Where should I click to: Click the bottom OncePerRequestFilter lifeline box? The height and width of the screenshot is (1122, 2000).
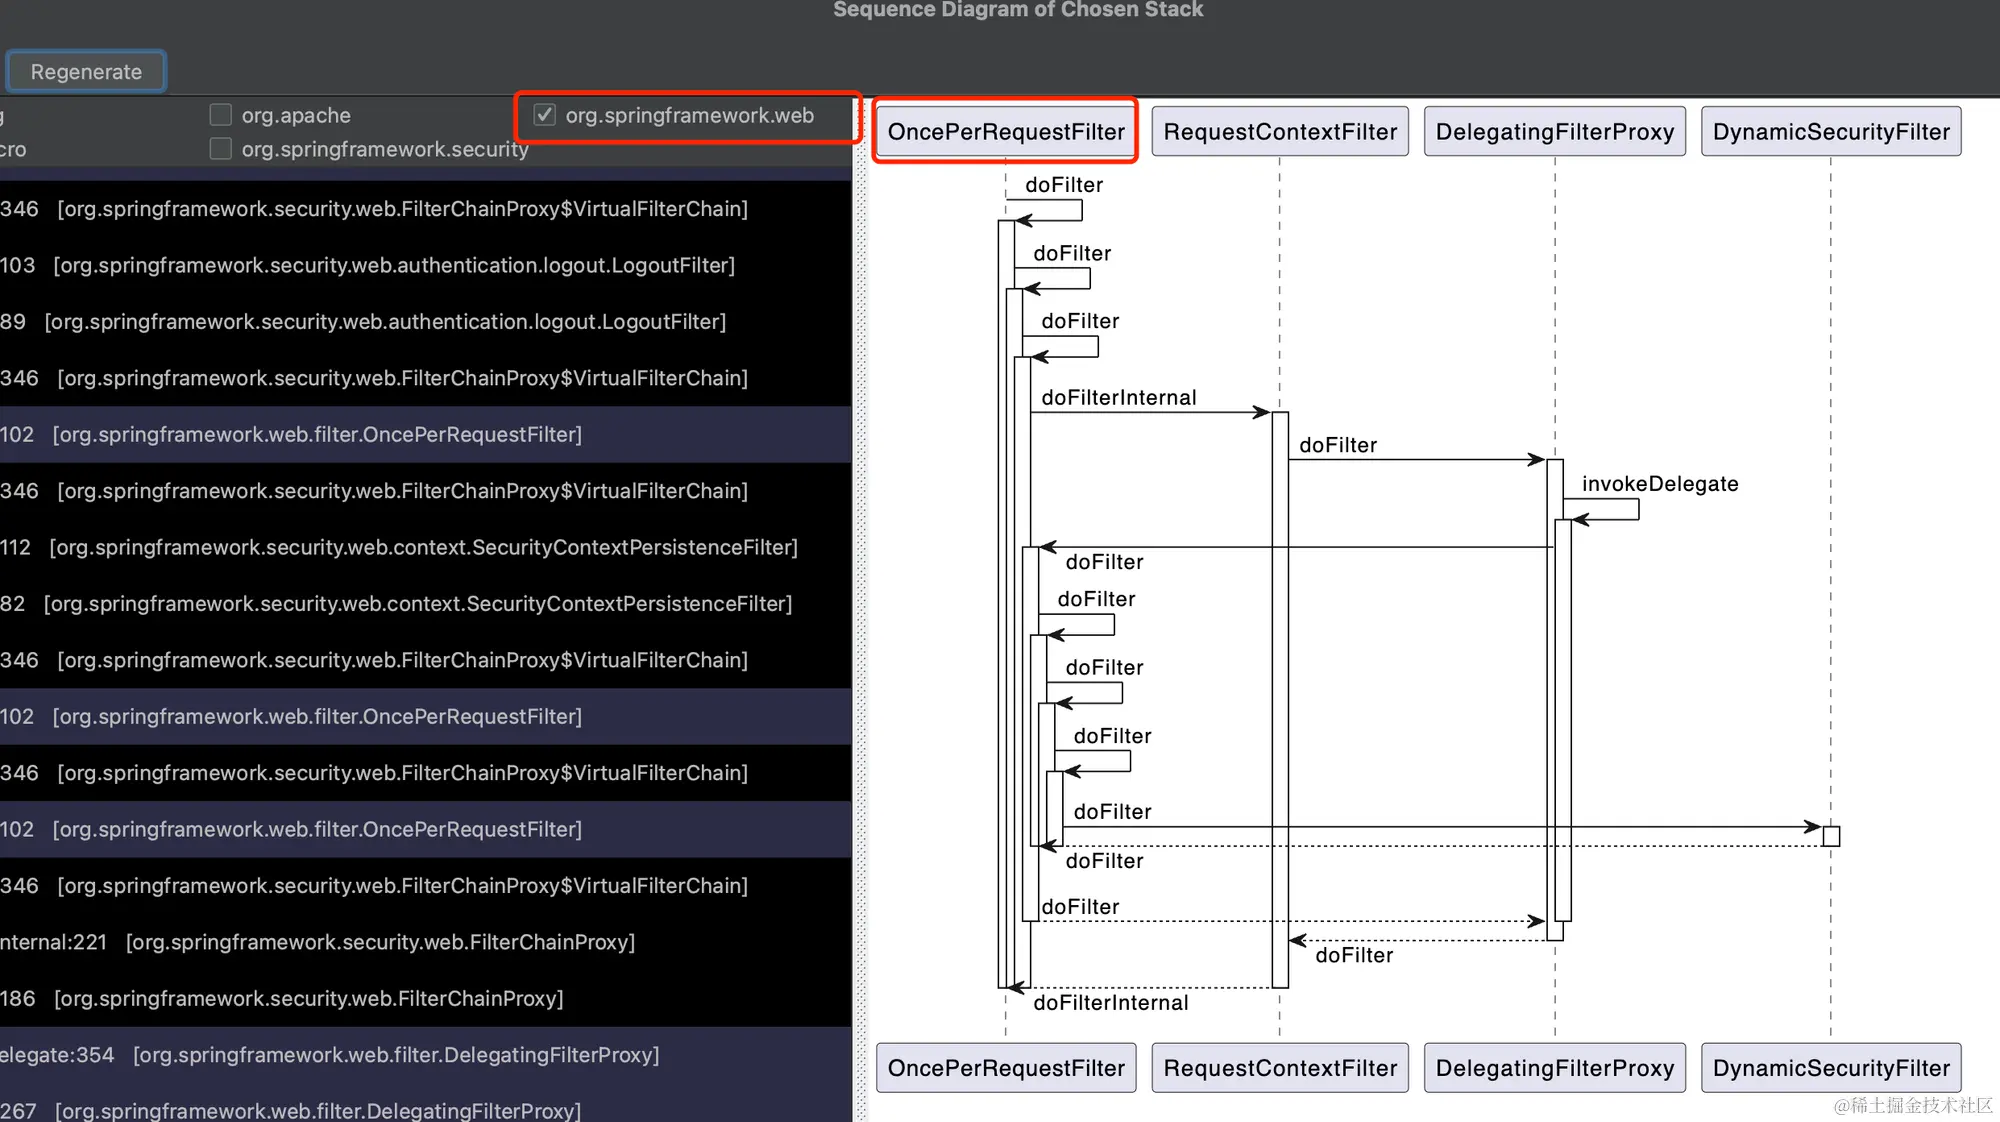click(1006, 1068)
